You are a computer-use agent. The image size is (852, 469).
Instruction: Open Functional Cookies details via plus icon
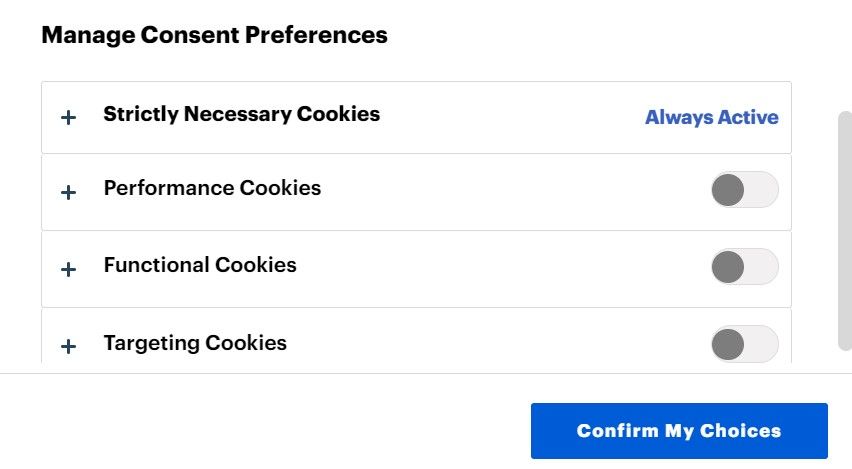(68, 269)
